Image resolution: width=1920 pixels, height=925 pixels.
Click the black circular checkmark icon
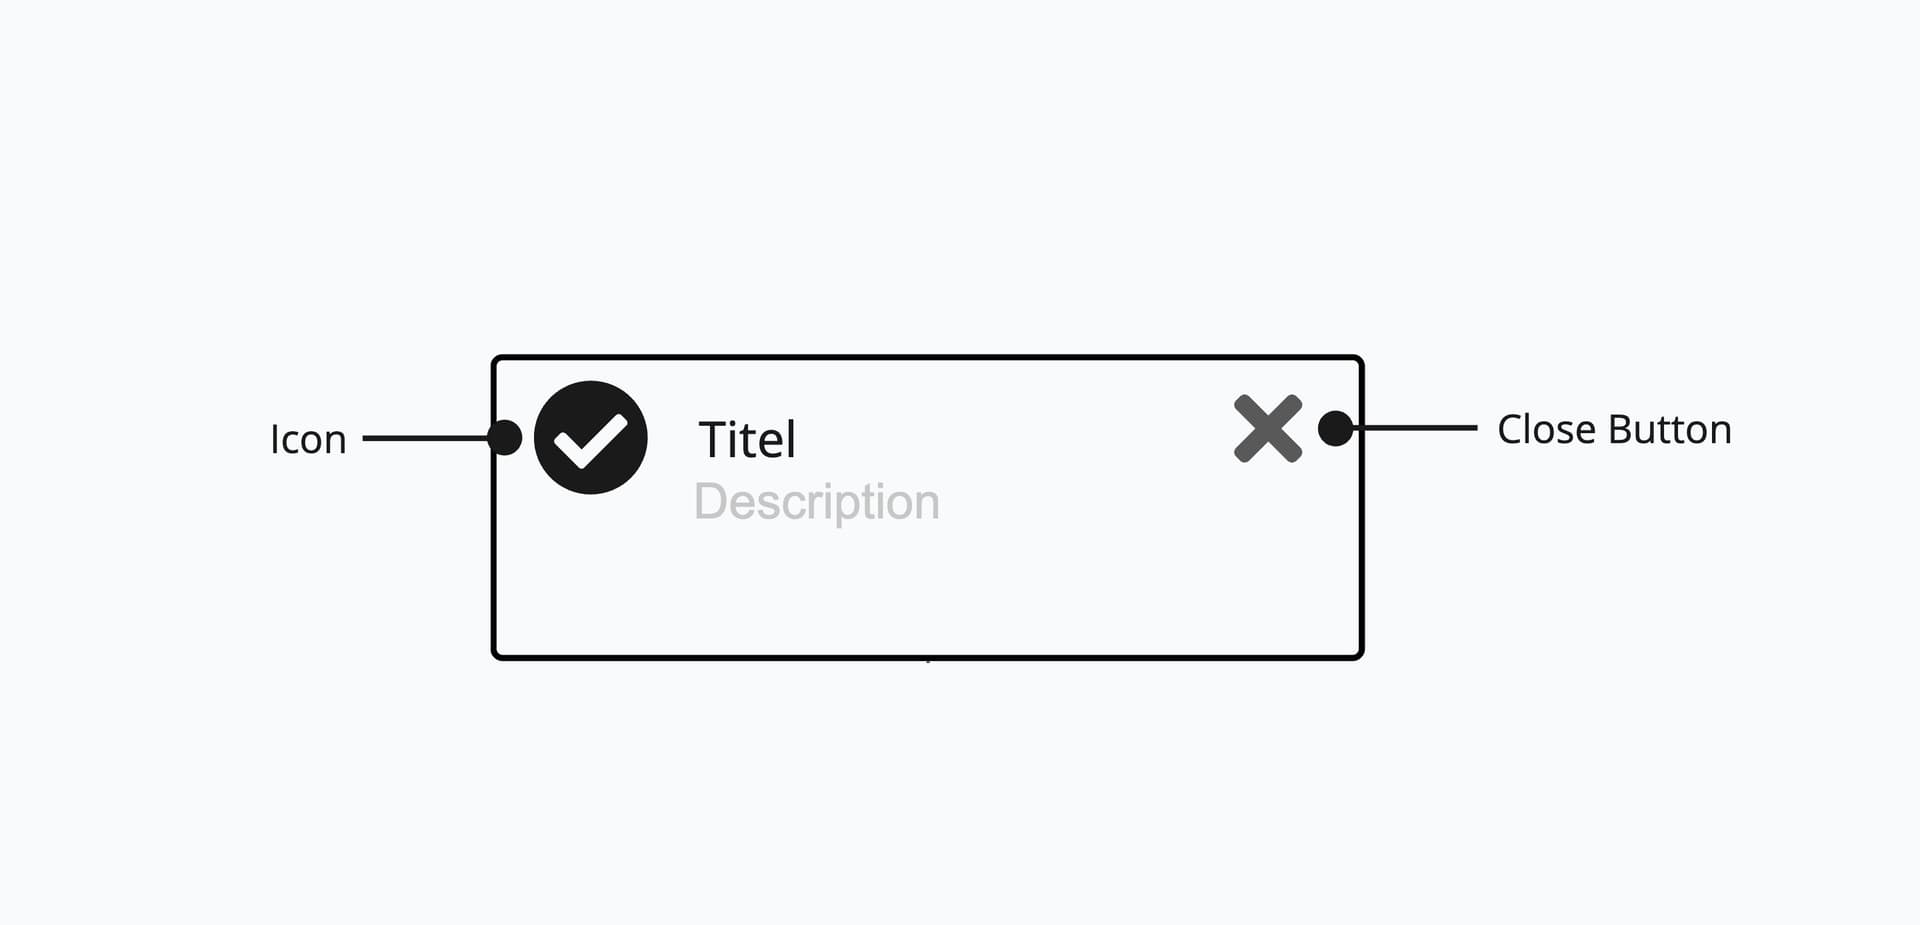[x=591, y=437]
